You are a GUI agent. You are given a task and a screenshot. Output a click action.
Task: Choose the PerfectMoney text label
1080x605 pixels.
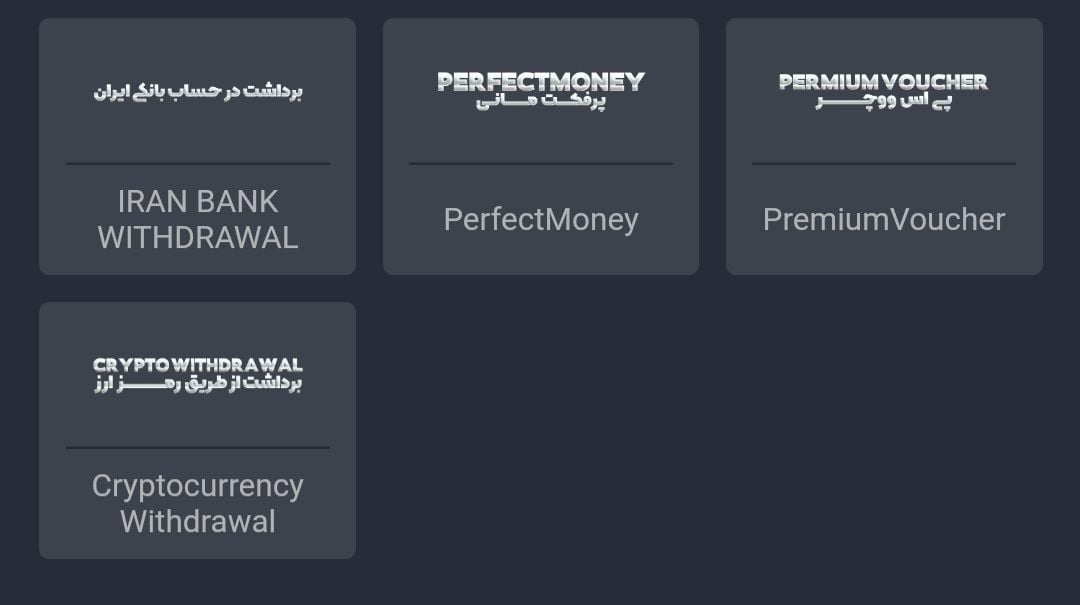540,219
